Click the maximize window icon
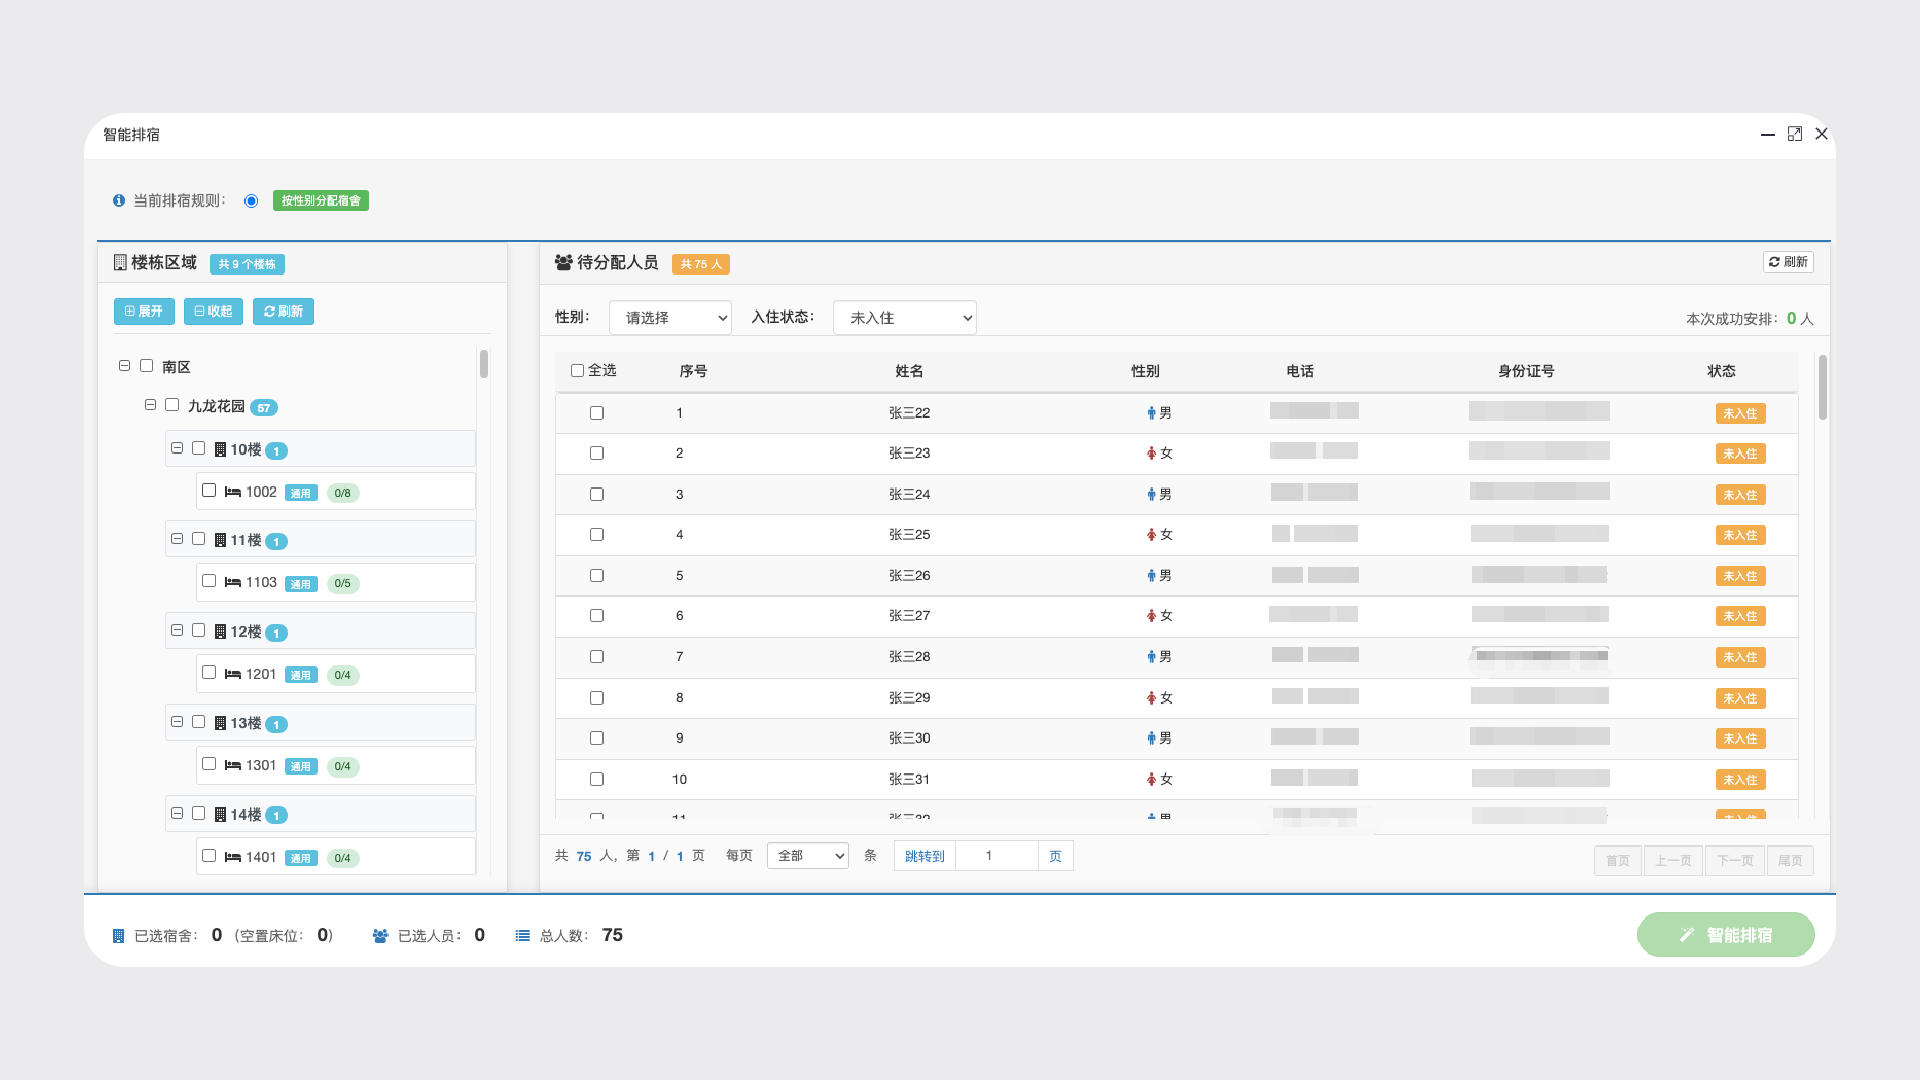 pos(1795,134)
